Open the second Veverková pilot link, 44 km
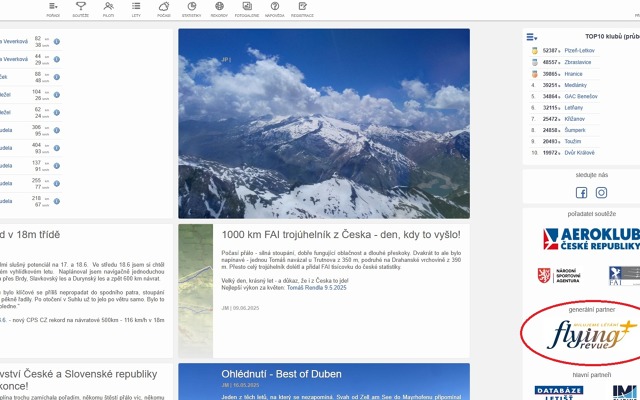Screen dimensions: 640x400 14,59
